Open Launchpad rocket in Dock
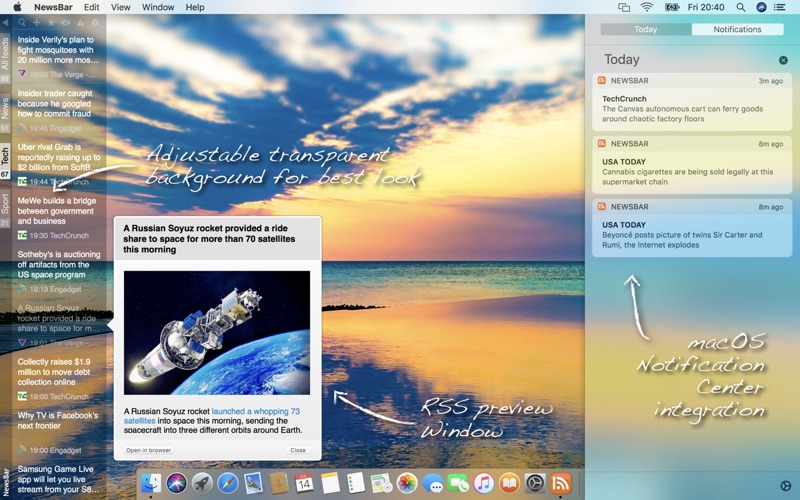Image resolution: width=800 pixels, height=500 pixels. click(x=202, y=483)
